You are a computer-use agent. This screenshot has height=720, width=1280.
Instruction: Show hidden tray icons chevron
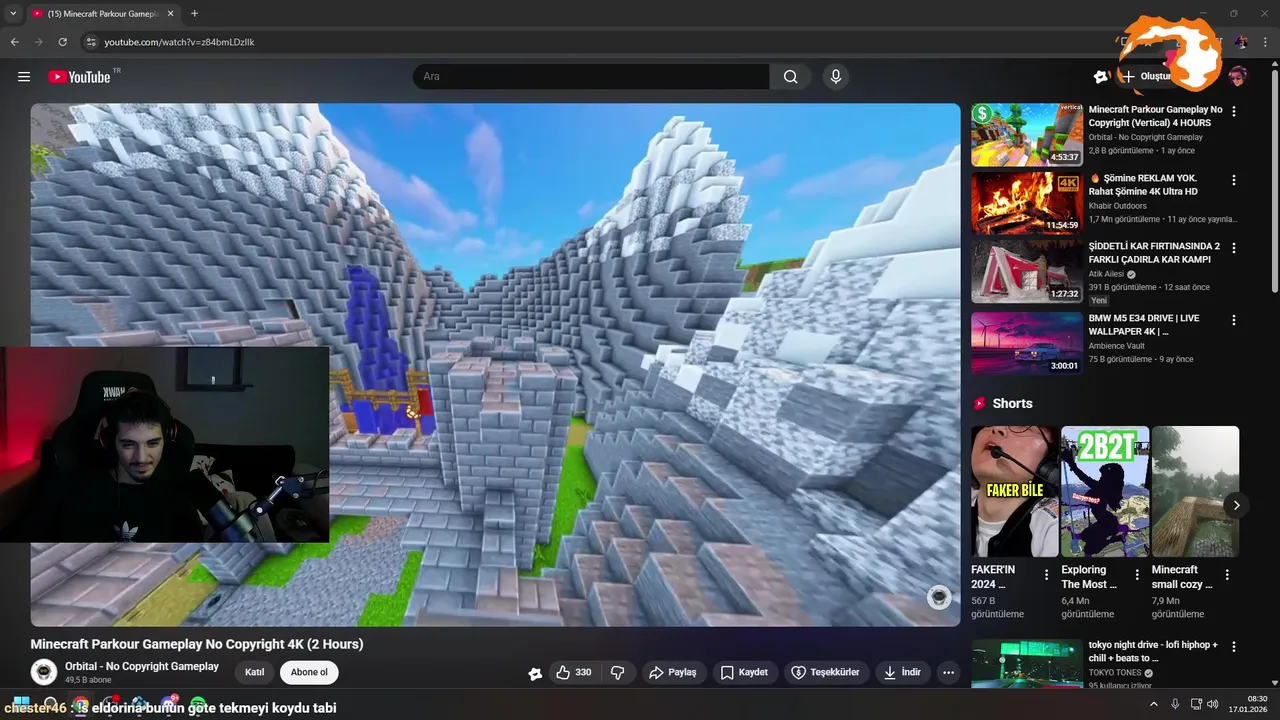point(1153,705)
